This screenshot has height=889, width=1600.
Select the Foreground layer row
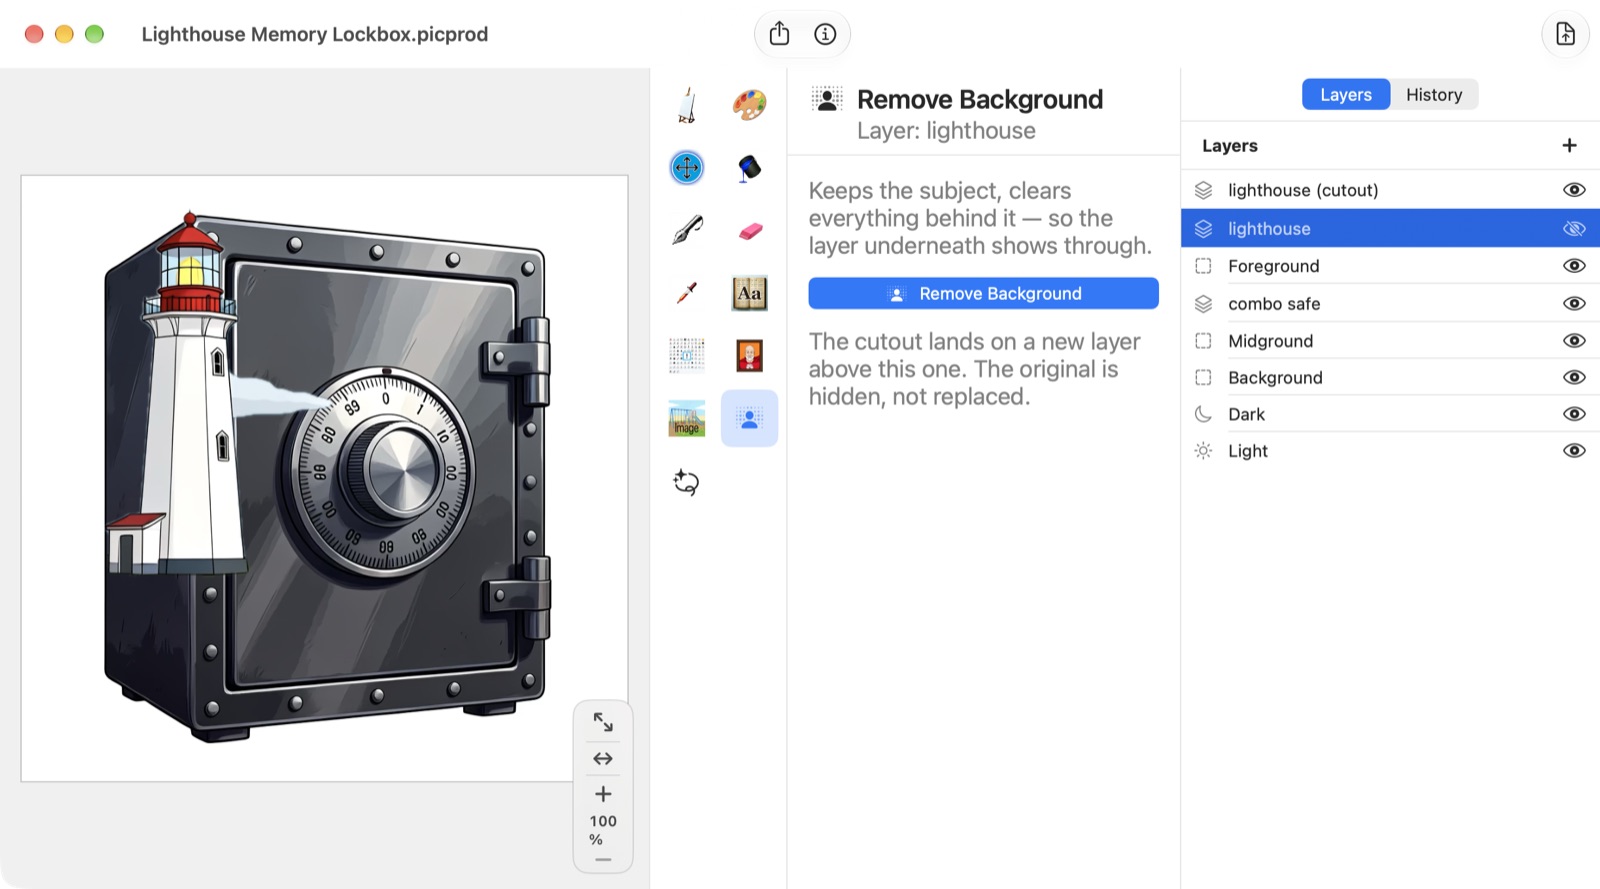(x=1390, y=266)
